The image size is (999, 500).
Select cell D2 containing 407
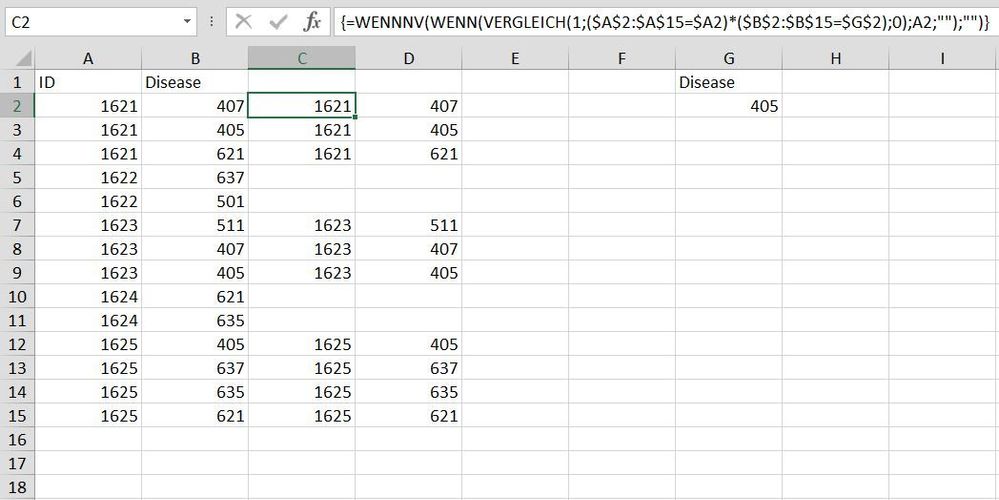408,106
